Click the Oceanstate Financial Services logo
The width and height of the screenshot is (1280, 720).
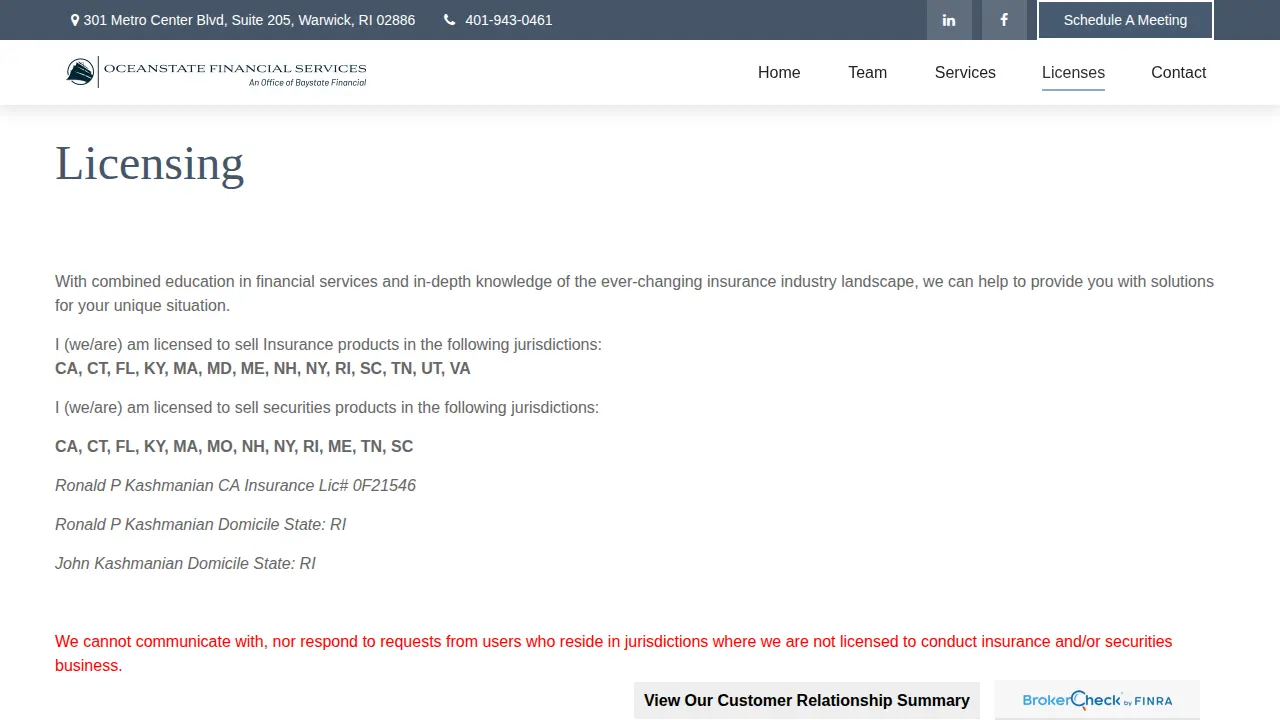pyautogui.click(x=217, y=72)
